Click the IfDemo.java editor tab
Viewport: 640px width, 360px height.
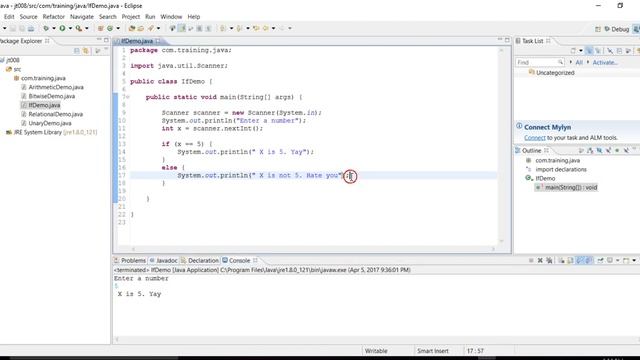(137, 41)
